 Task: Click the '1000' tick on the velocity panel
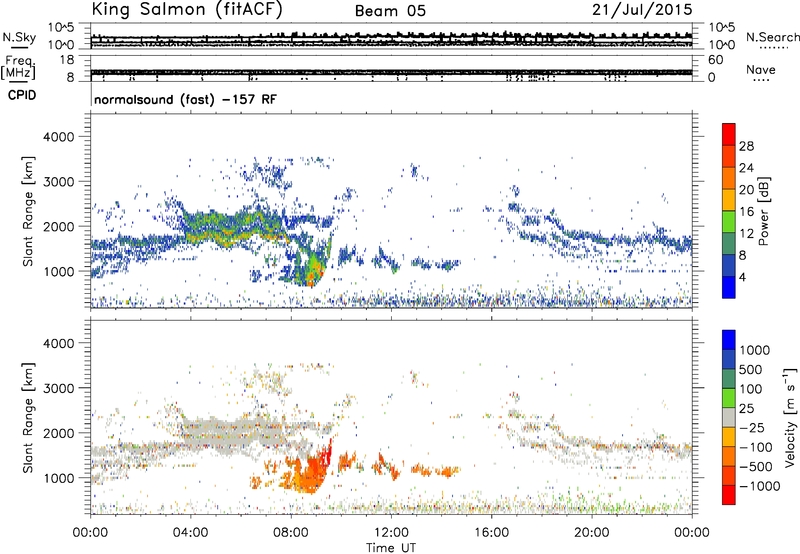(x=58, y=478)
